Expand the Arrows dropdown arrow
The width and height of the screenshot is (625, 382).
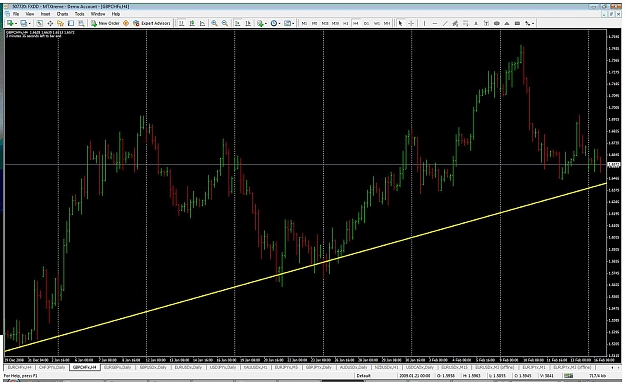(x=533, y=23)
